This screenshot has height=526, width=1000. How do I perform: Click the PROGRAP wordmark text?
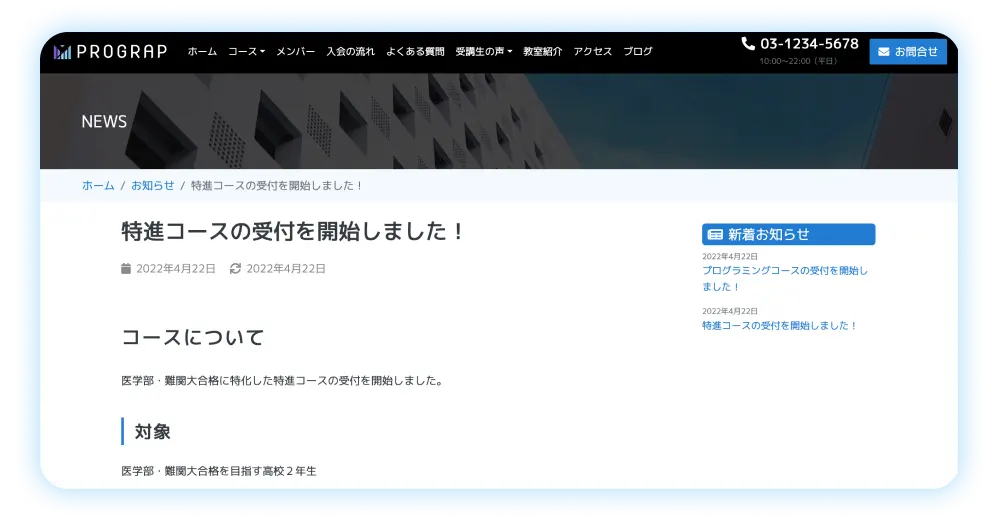coord(122,52)
